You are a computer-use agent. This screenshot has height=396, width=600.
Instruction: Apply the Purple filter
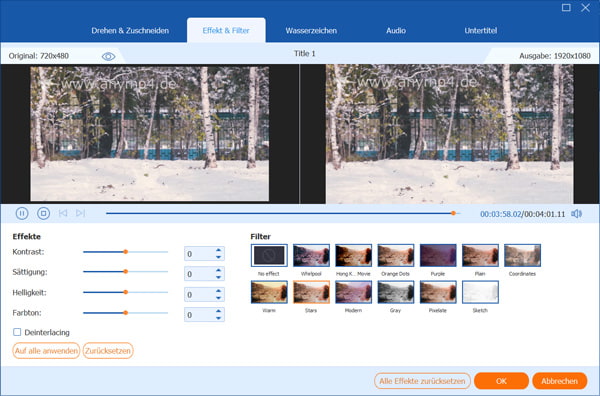438,255
